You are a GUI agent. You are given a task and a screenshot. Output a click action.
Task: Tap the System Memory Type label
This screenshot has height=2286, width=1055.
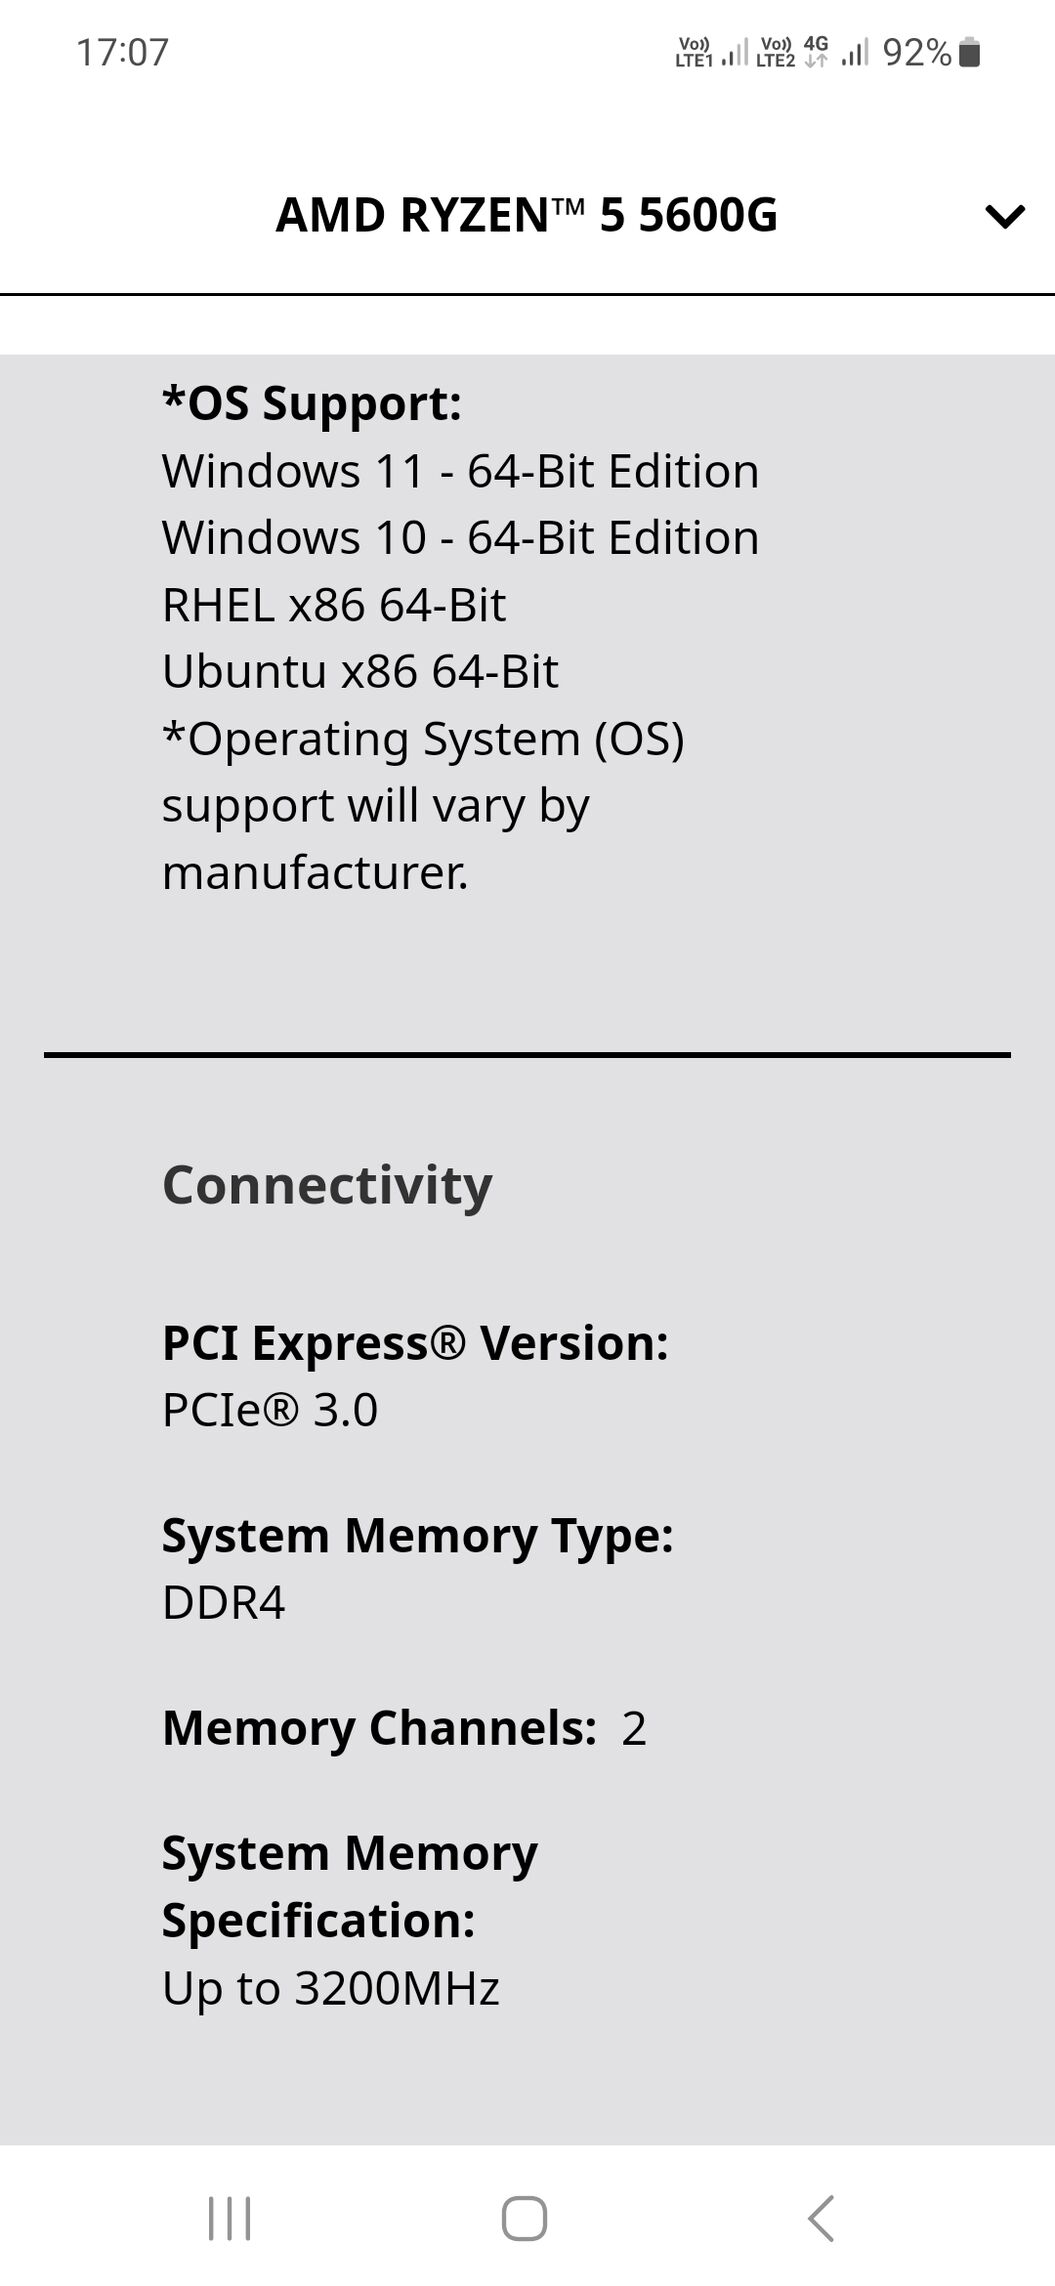[418, 1536]
